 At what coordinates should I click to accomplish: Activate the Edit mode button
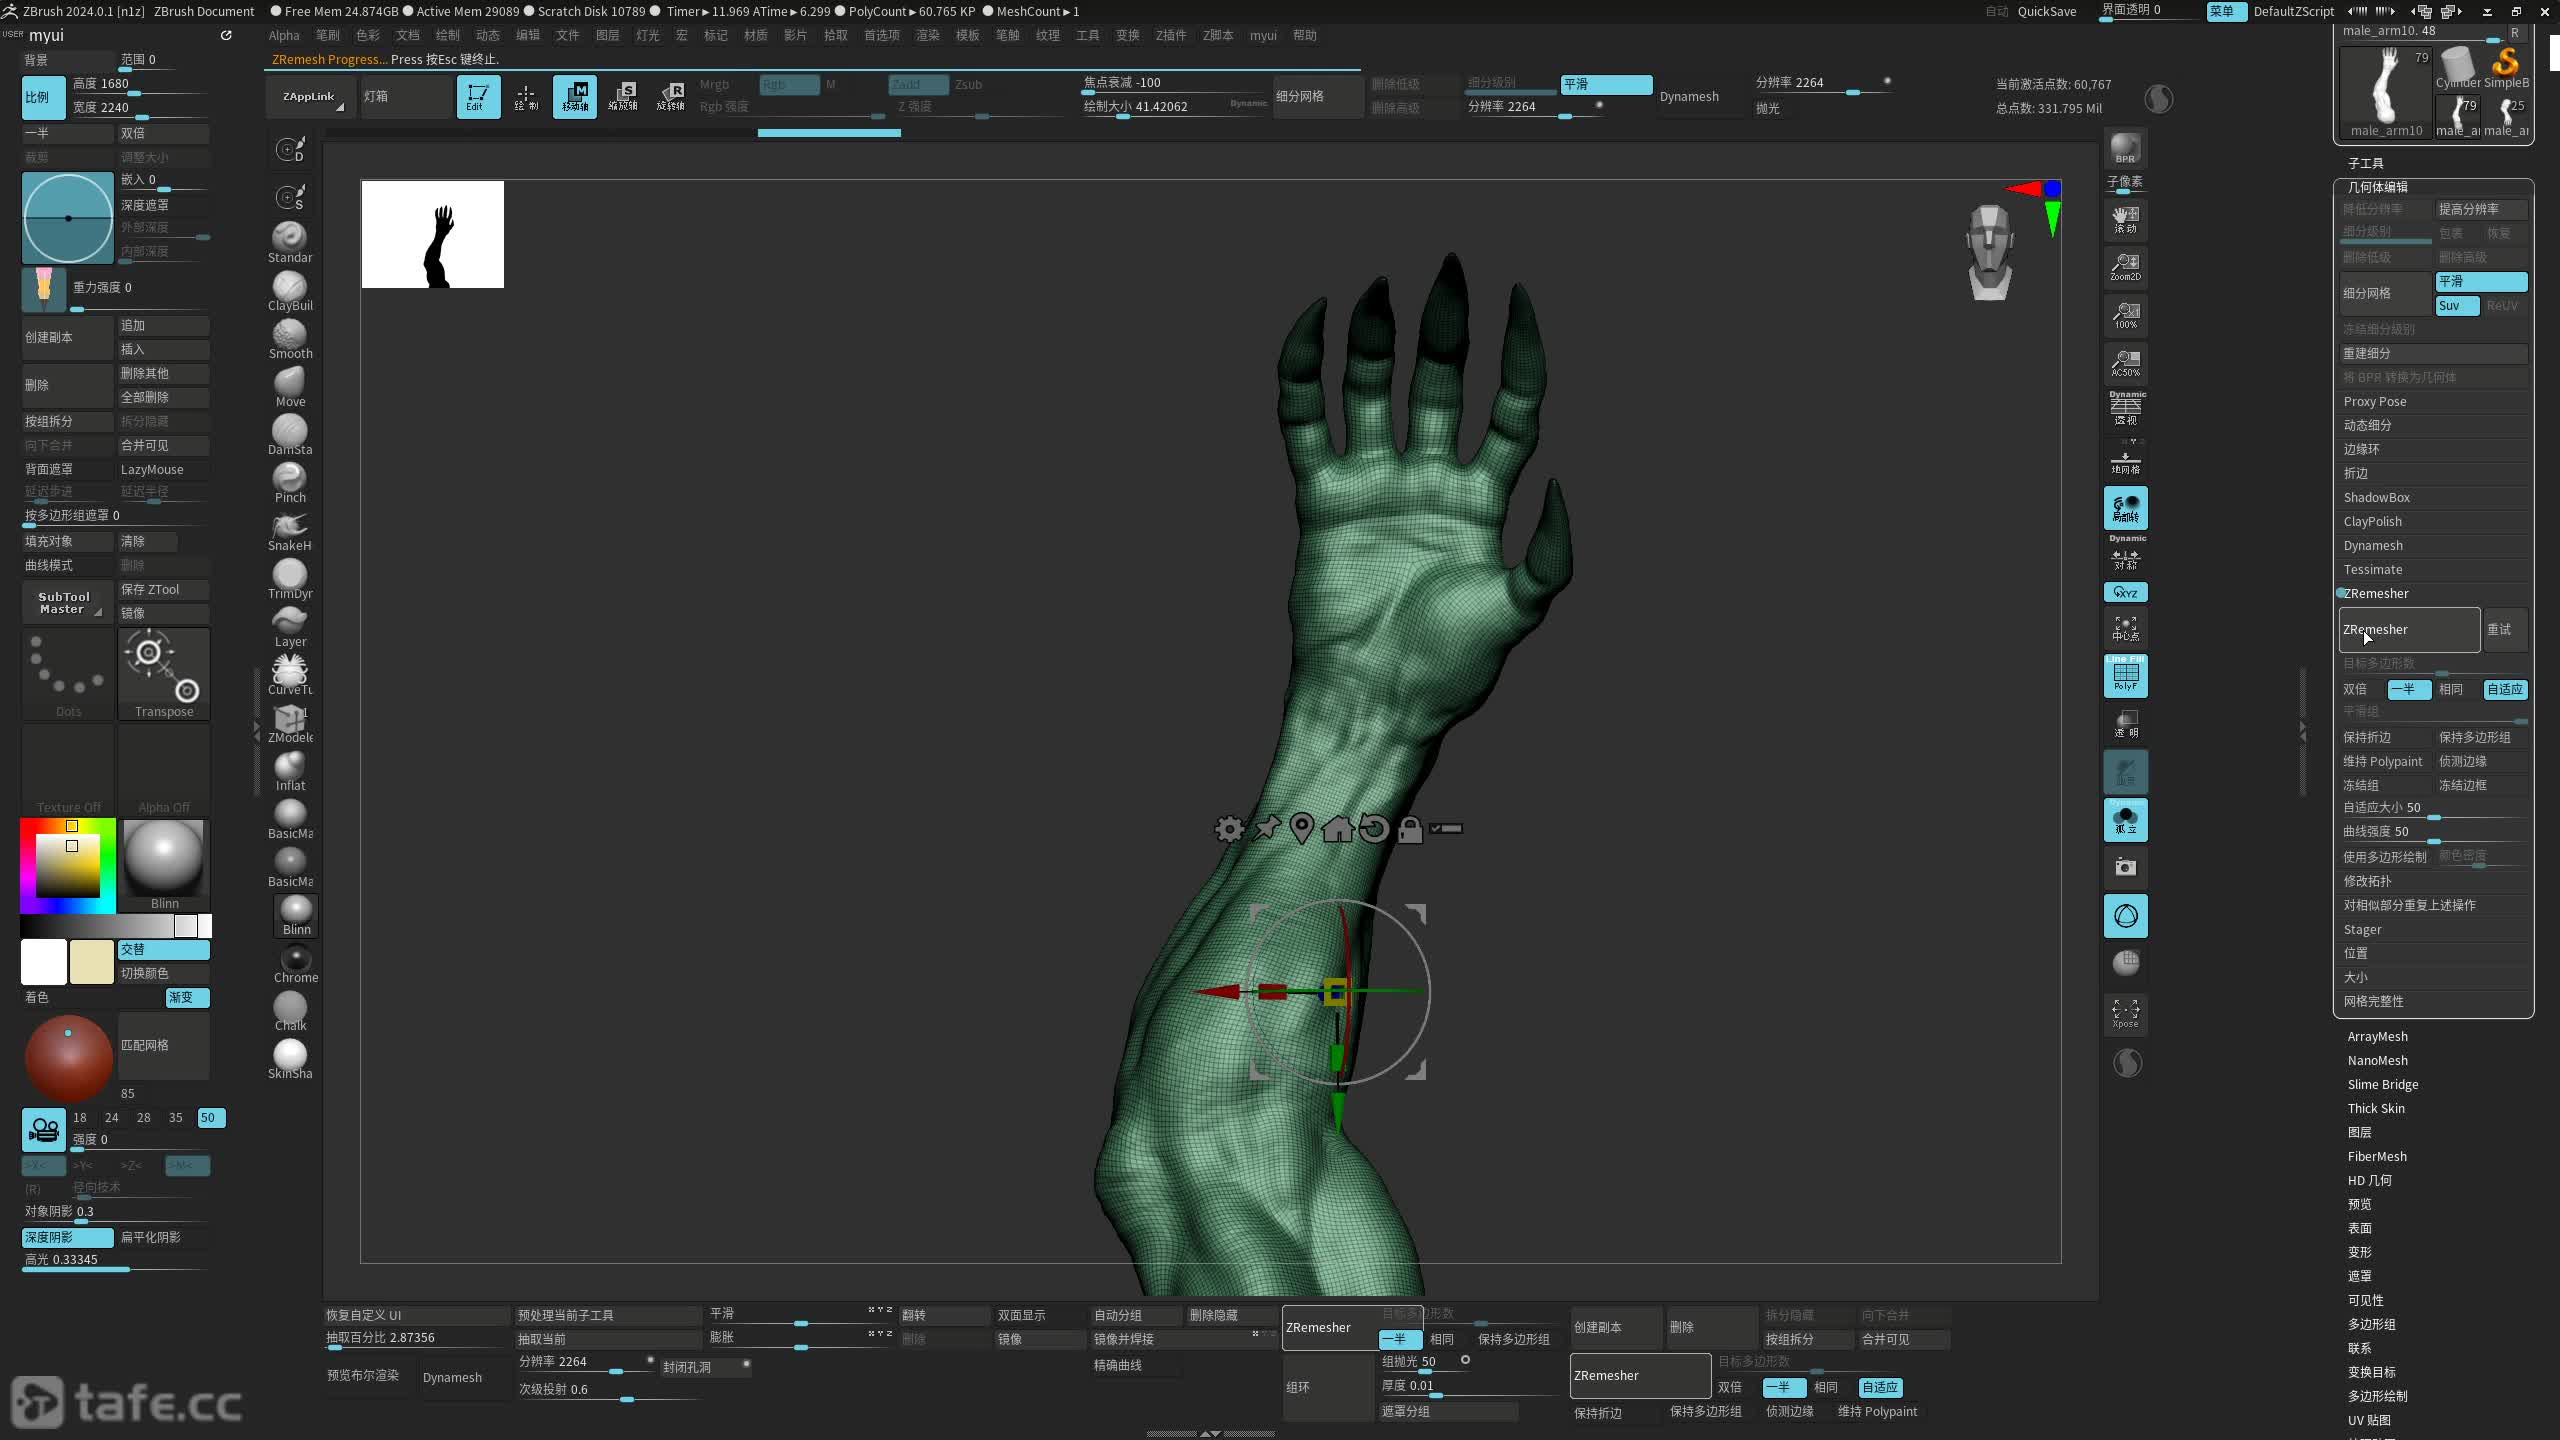pyautogui.click(x=478, y=96)
